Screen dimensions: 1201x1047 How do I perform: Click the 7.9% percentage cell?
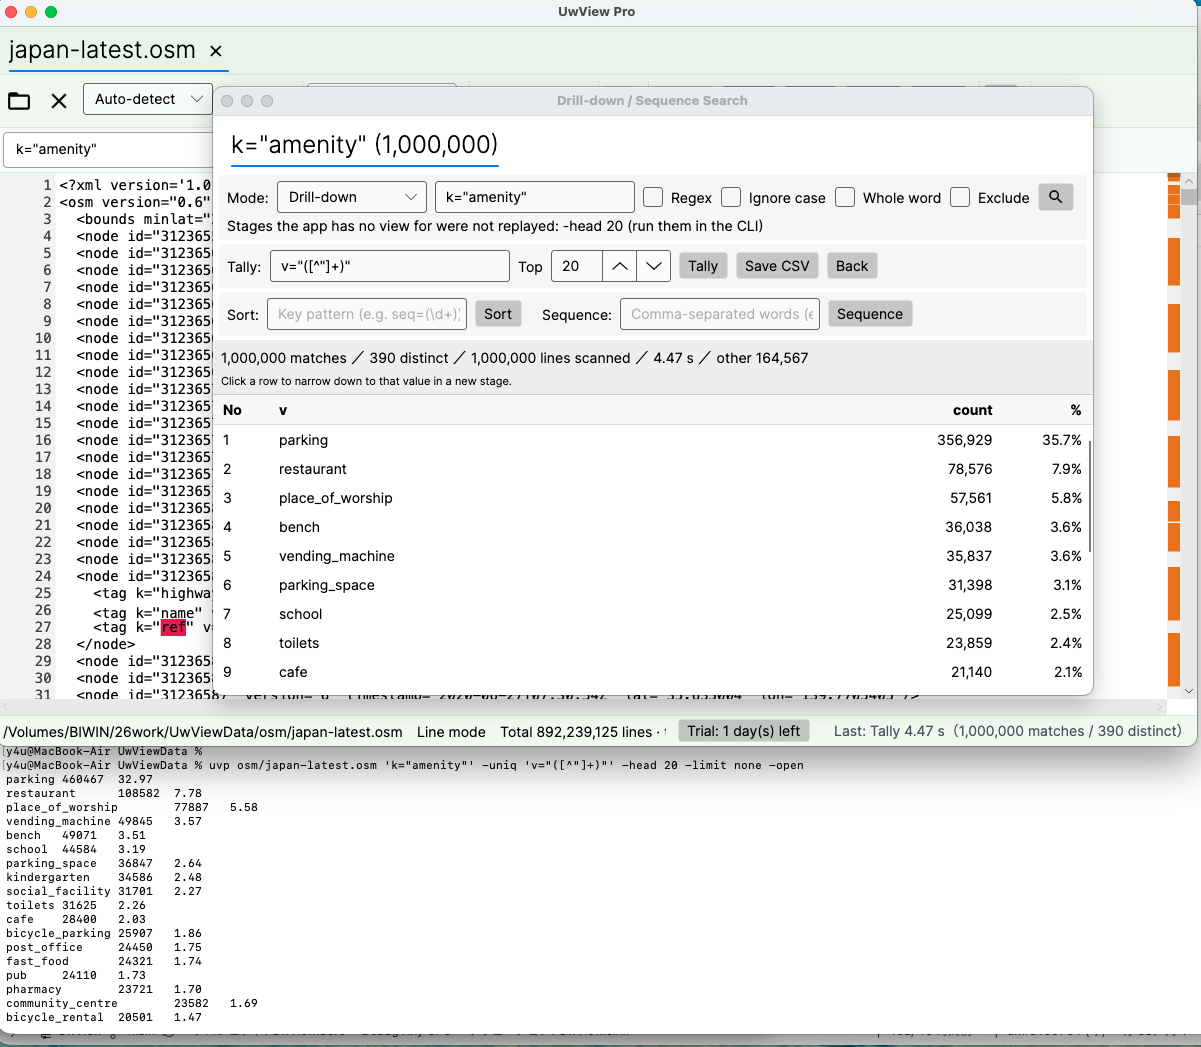coord(1066,469)
